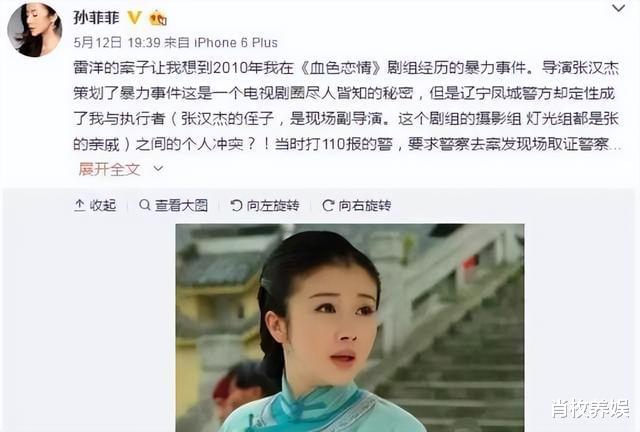This screenshot has width=640, height=432.
Task: Click the clockwise rotate icon
Action: [x=328, y=205]
